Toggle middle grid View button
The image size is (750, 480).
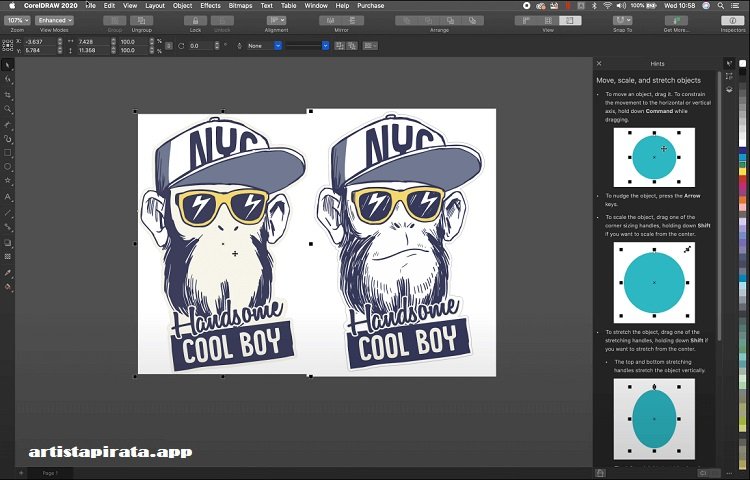548,21
